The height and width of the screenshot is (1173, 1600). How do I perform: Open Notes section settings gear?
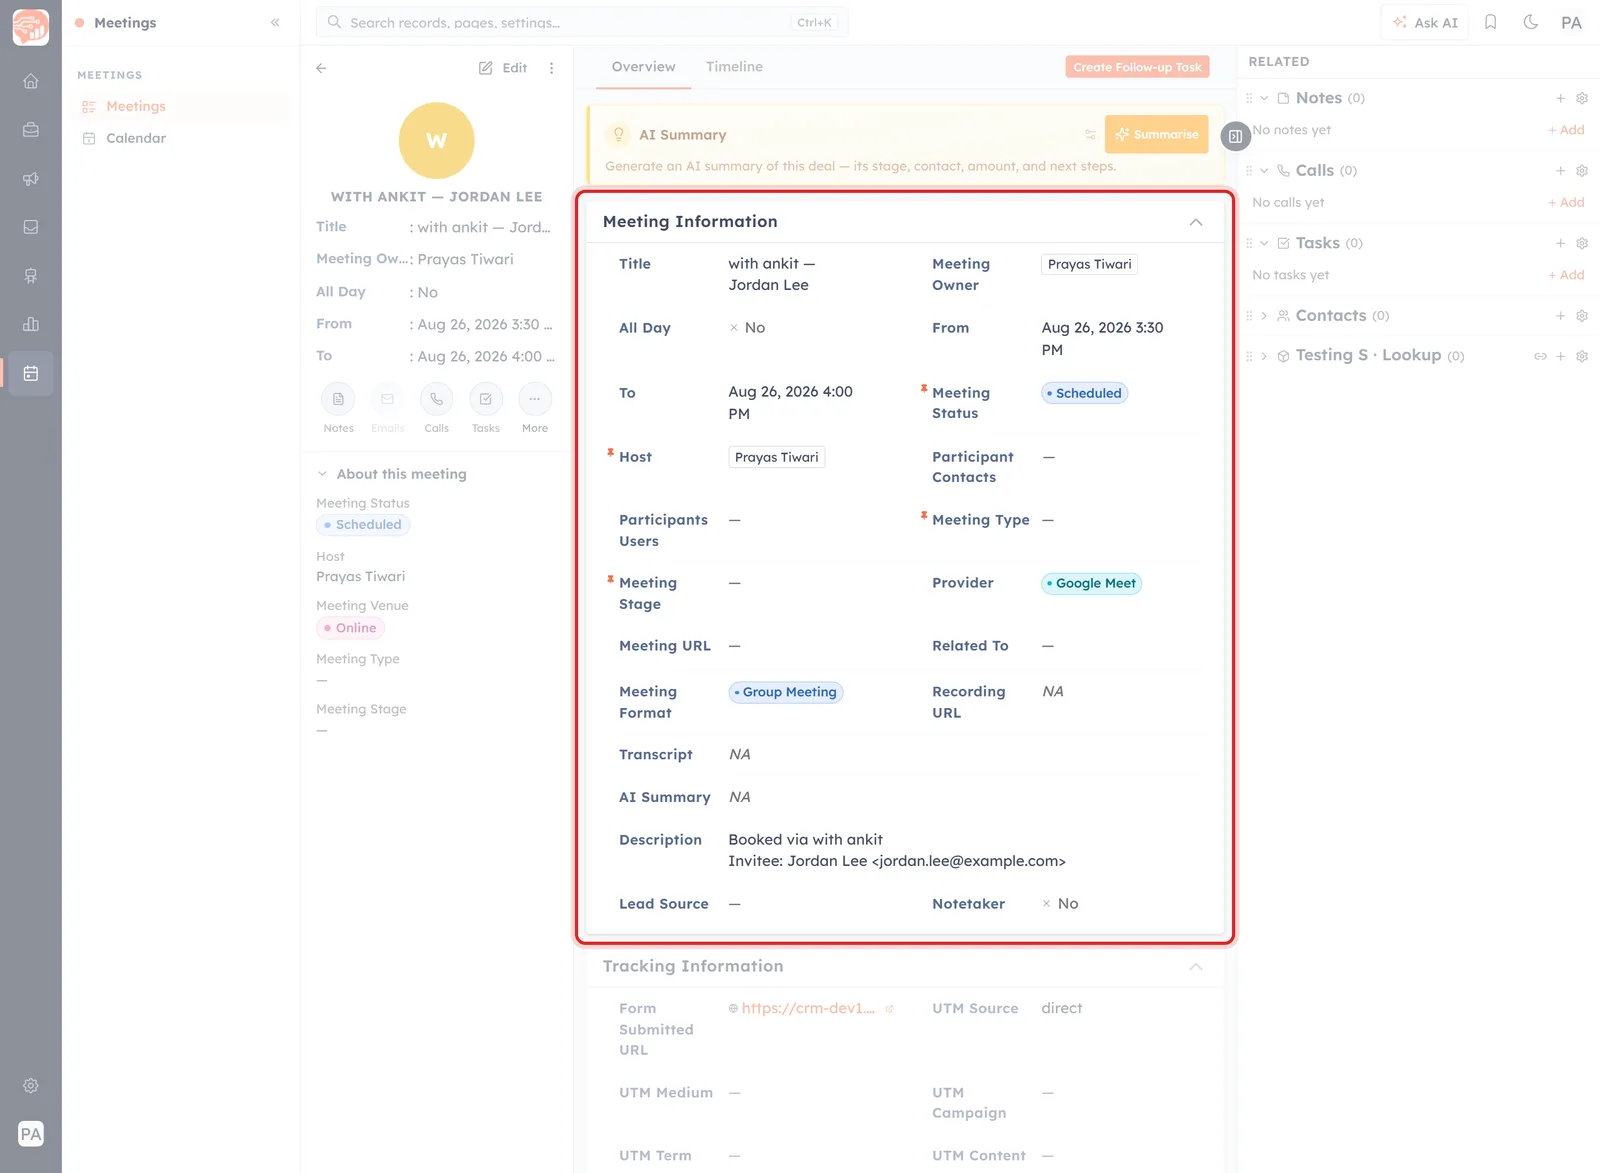click(1582, 98)
